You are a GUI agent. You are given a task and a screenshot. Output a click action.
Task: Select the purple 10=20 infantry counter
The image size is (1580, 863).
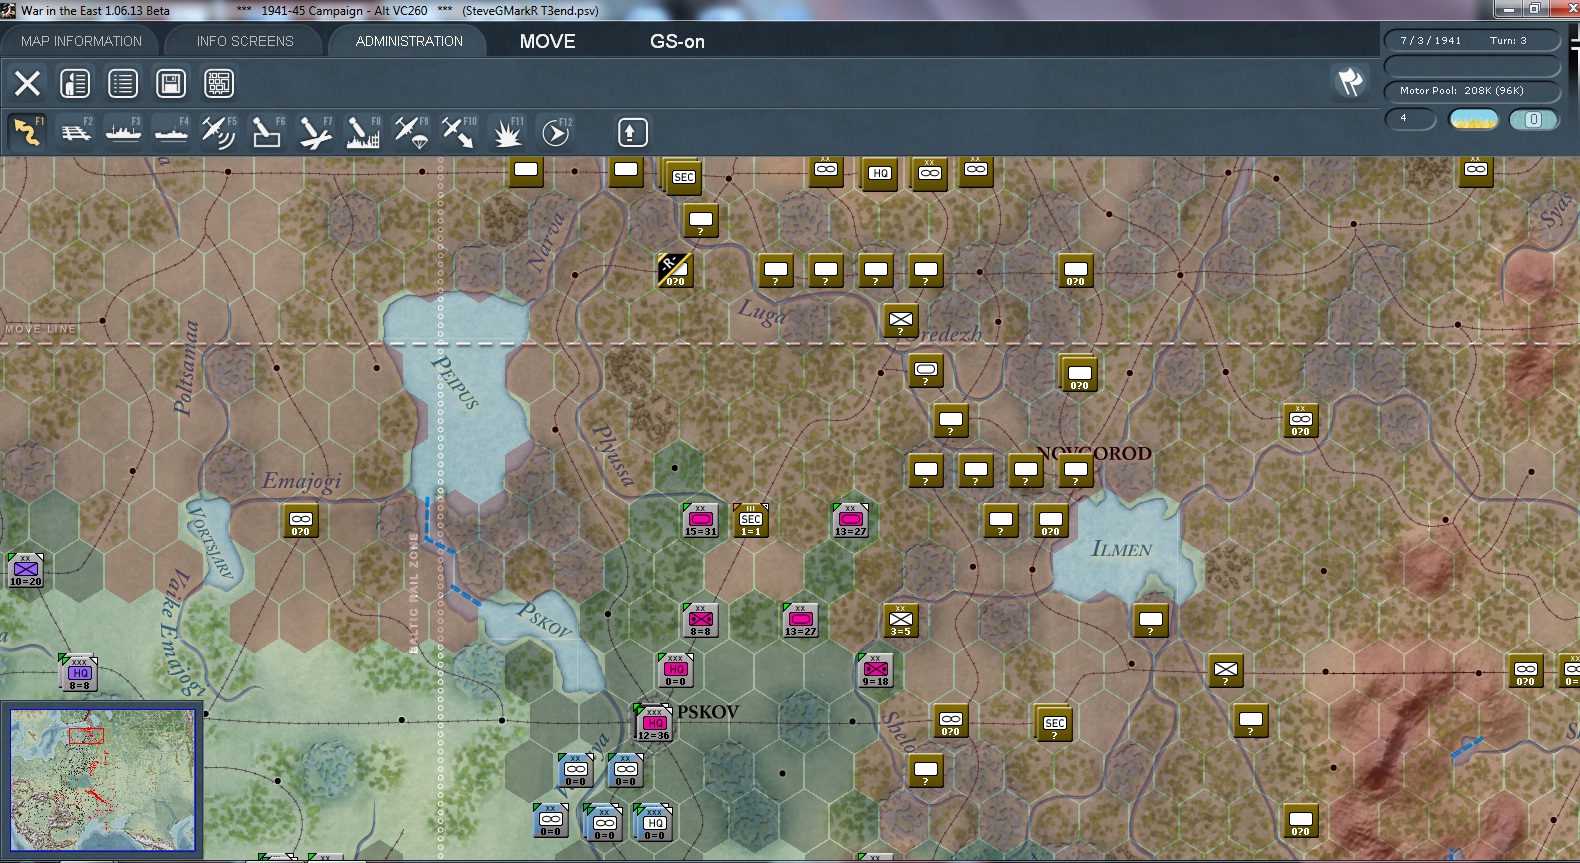[26, 570]
